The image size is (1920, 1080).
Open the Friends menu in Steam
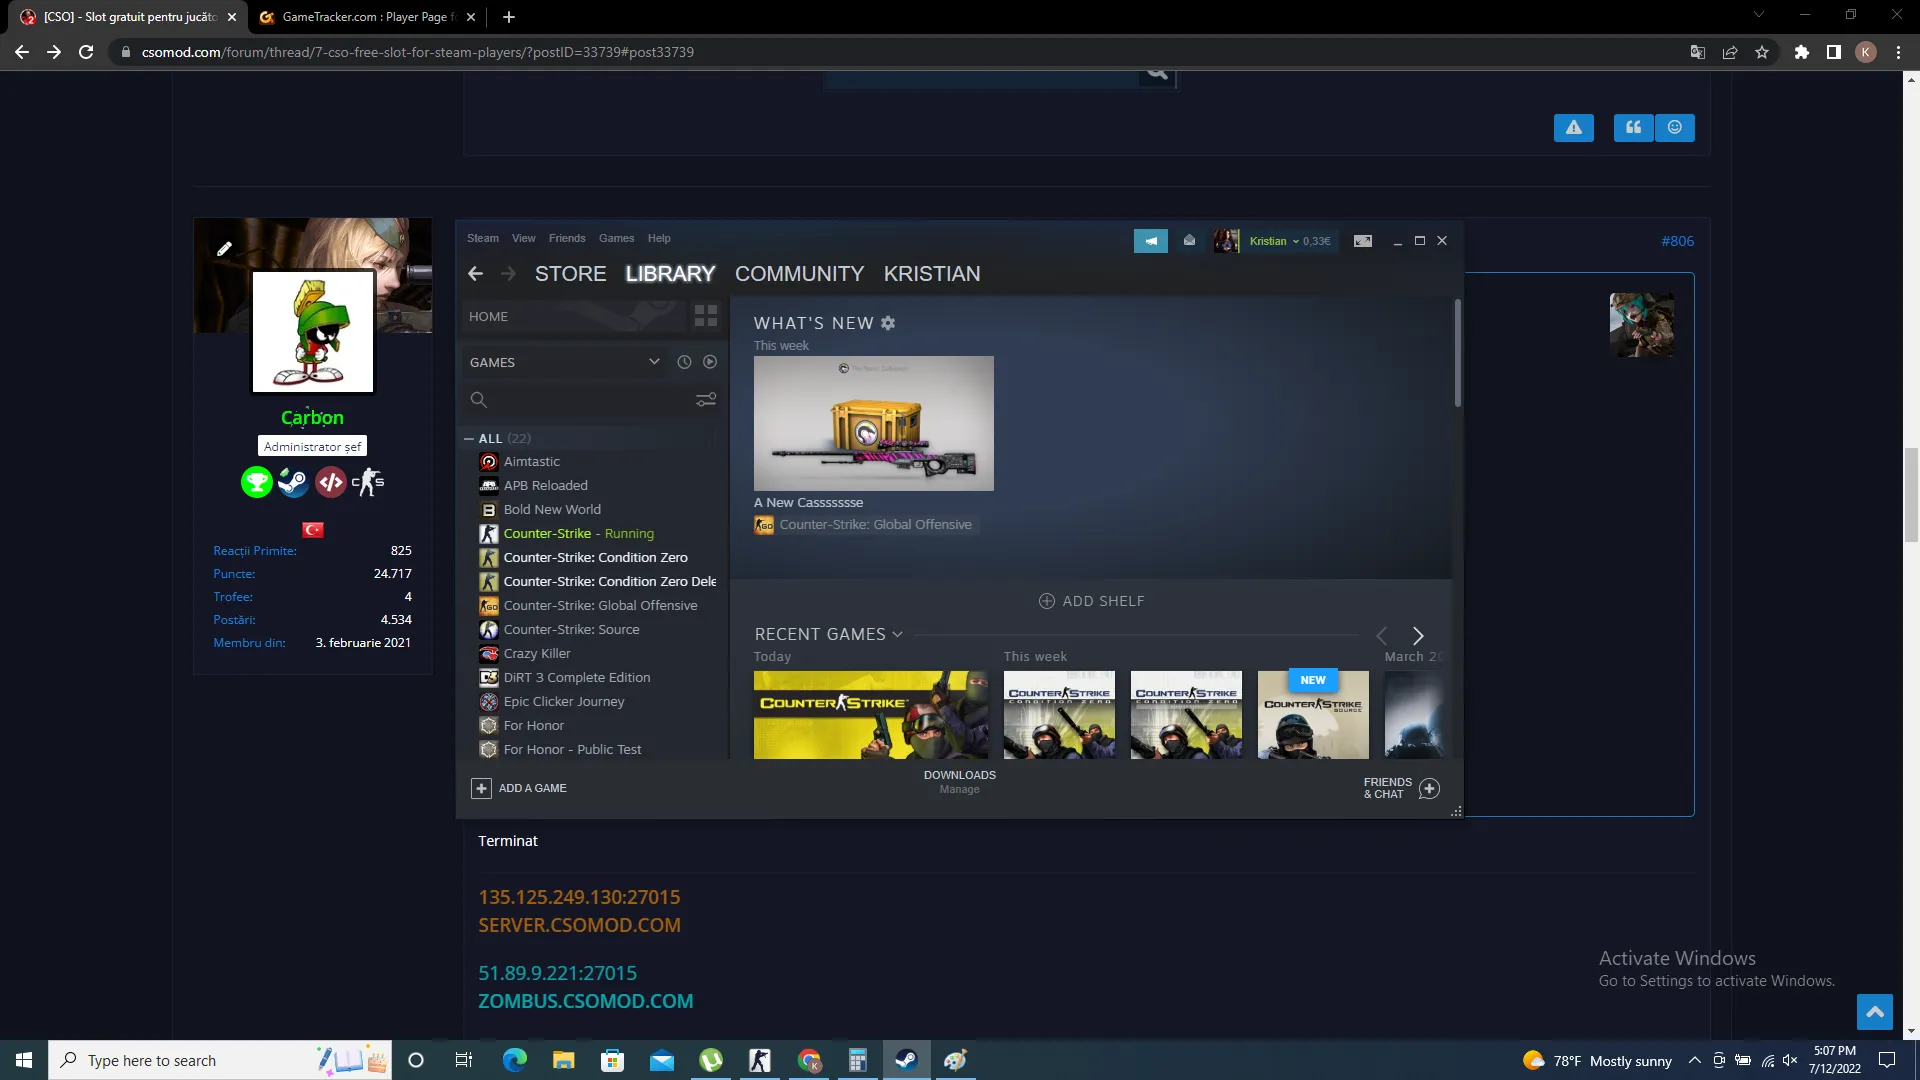[x=567, y=238]
